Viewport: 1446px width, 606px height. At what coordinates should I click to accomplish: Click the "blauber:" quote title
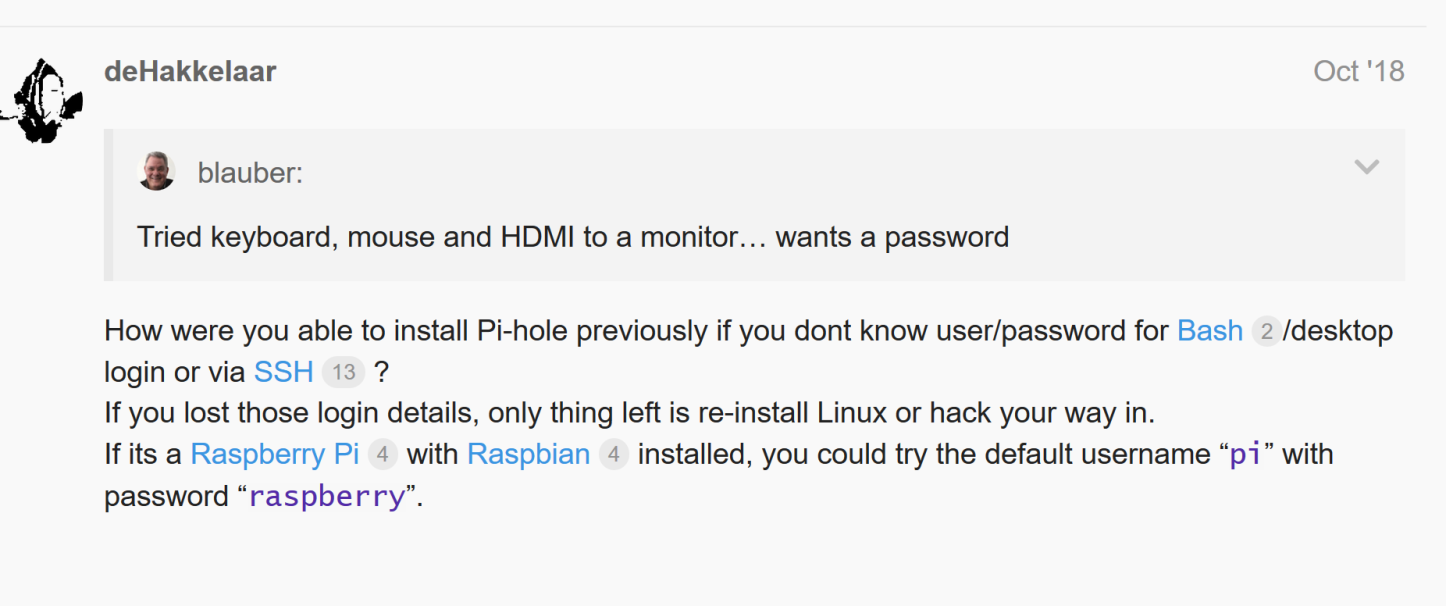click(250, 173)
